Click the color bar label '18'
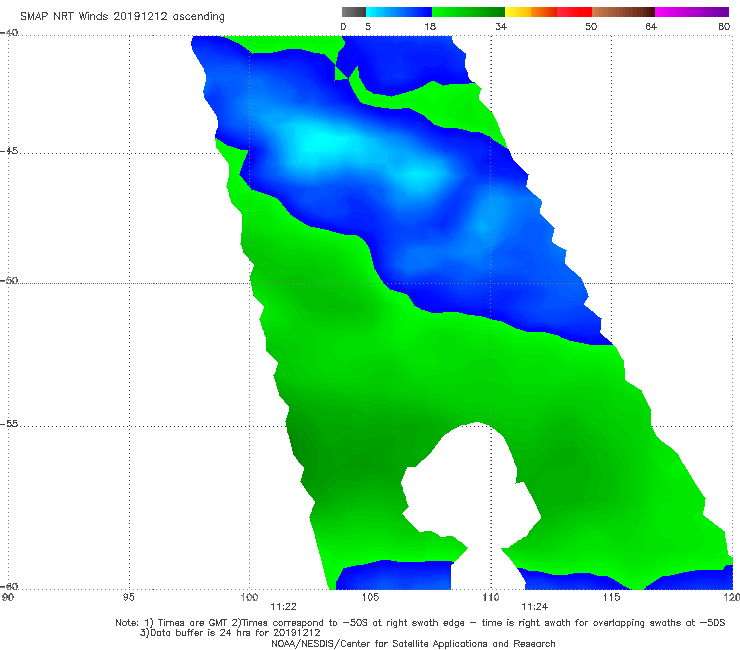The height and width of the screenshot is (650, 740). [430, 26]
